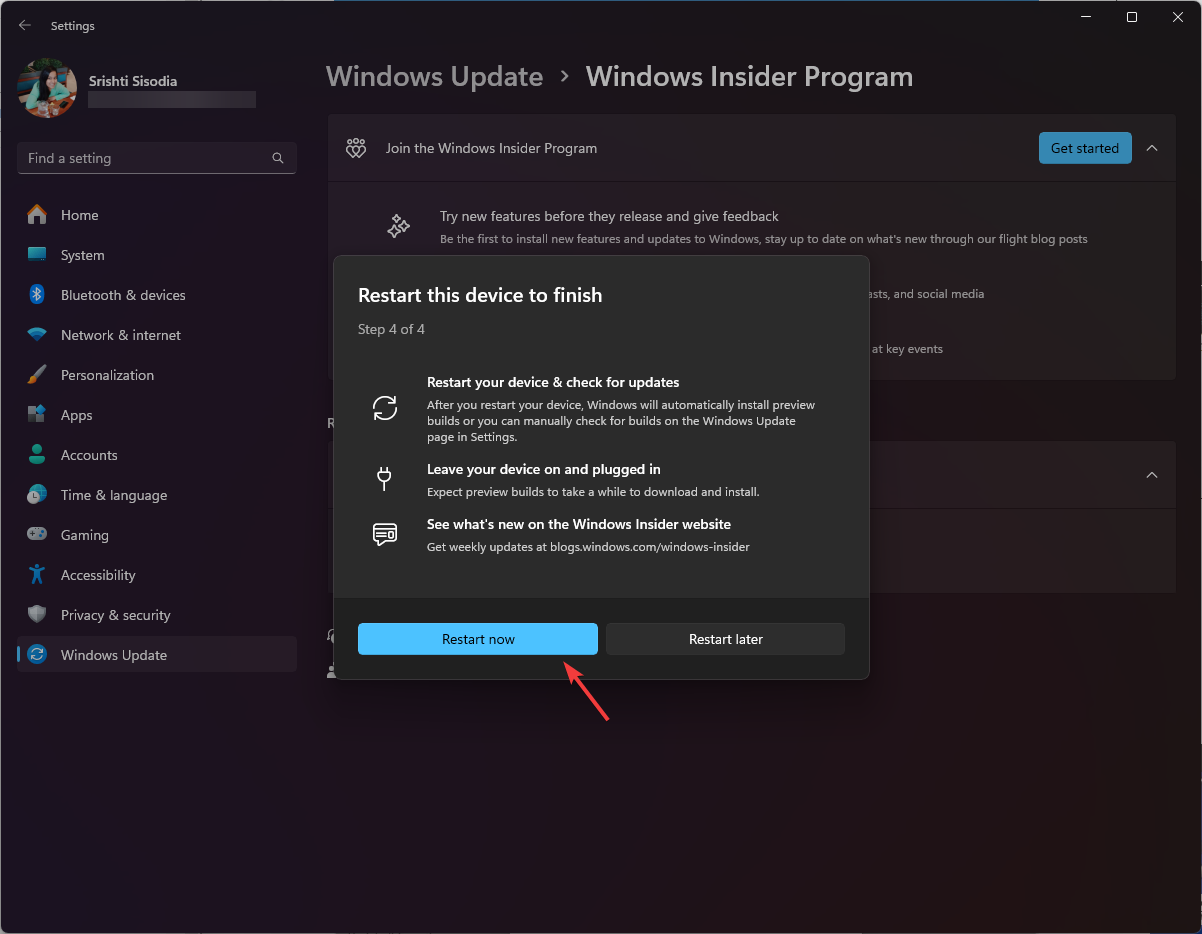Collapse the section chevron on the right
1202x934 pixels.
[x=1152, y=475]
